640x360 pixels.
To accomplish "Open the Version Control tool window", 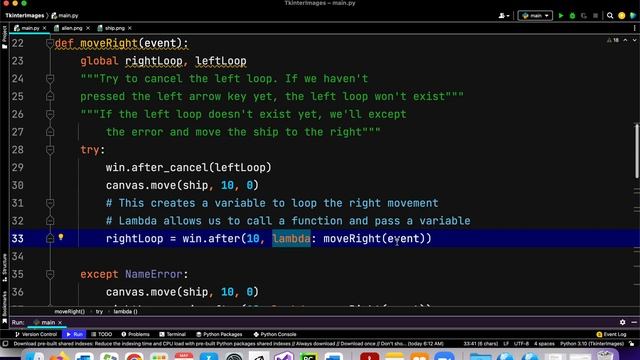I will [36, 334].
